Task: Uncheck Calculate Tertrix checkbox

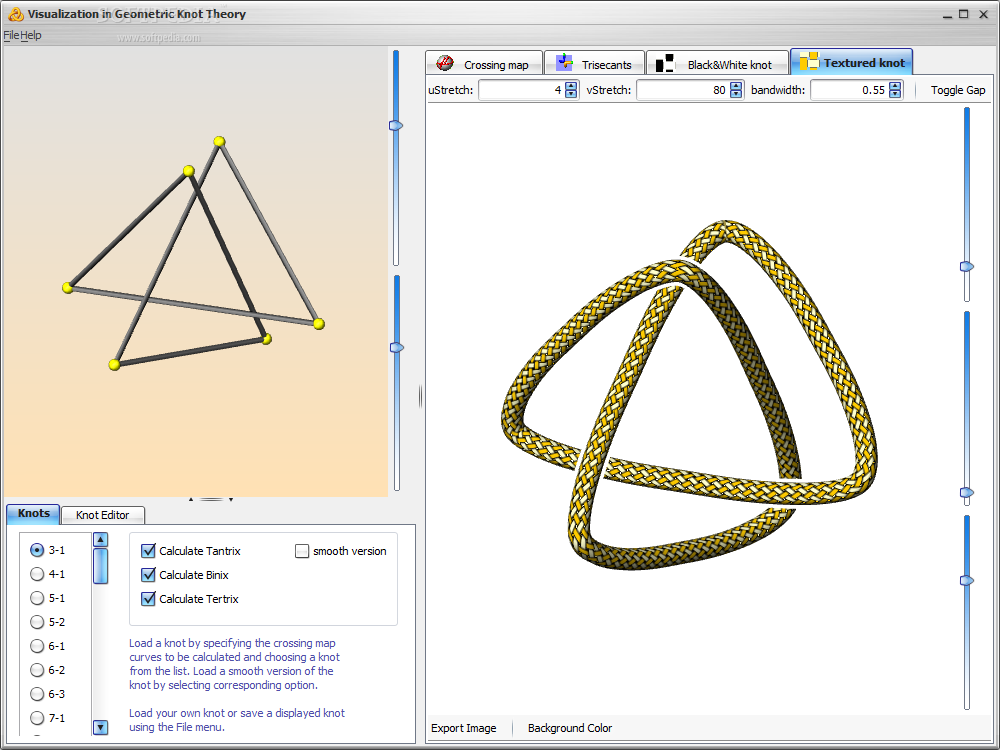Action: 148,599
